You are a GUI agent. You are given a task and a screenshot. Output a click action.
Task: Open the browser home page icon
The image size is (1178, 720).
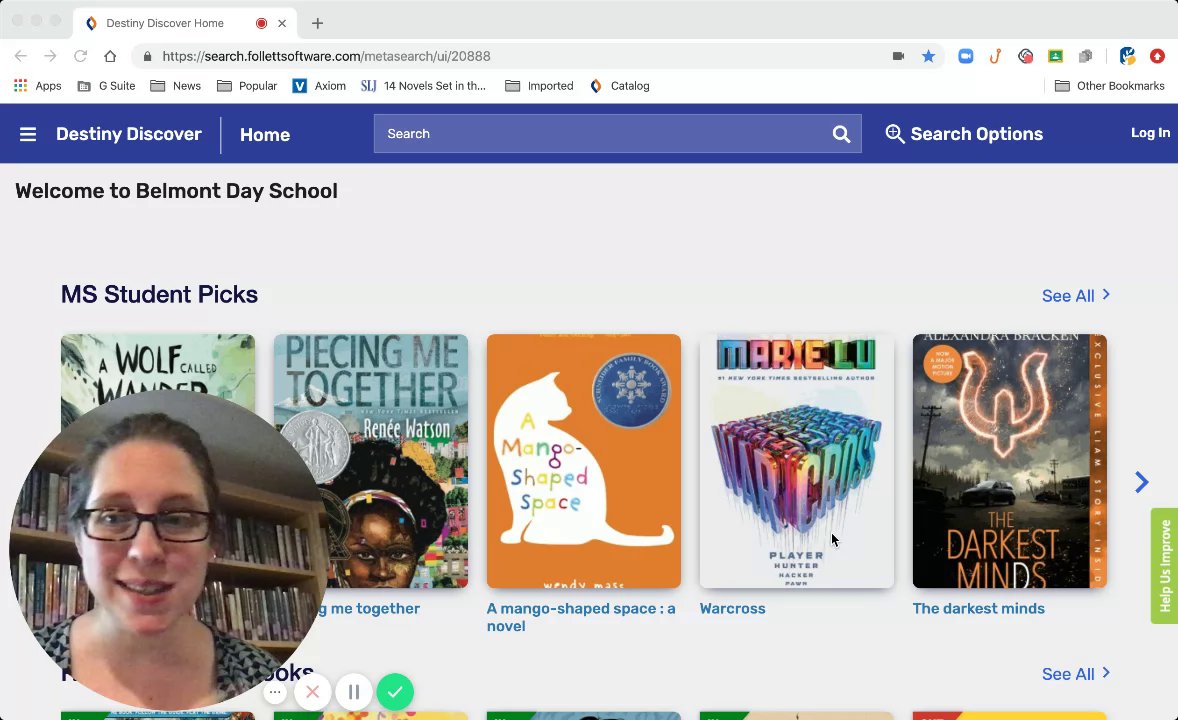click(110, 56)
